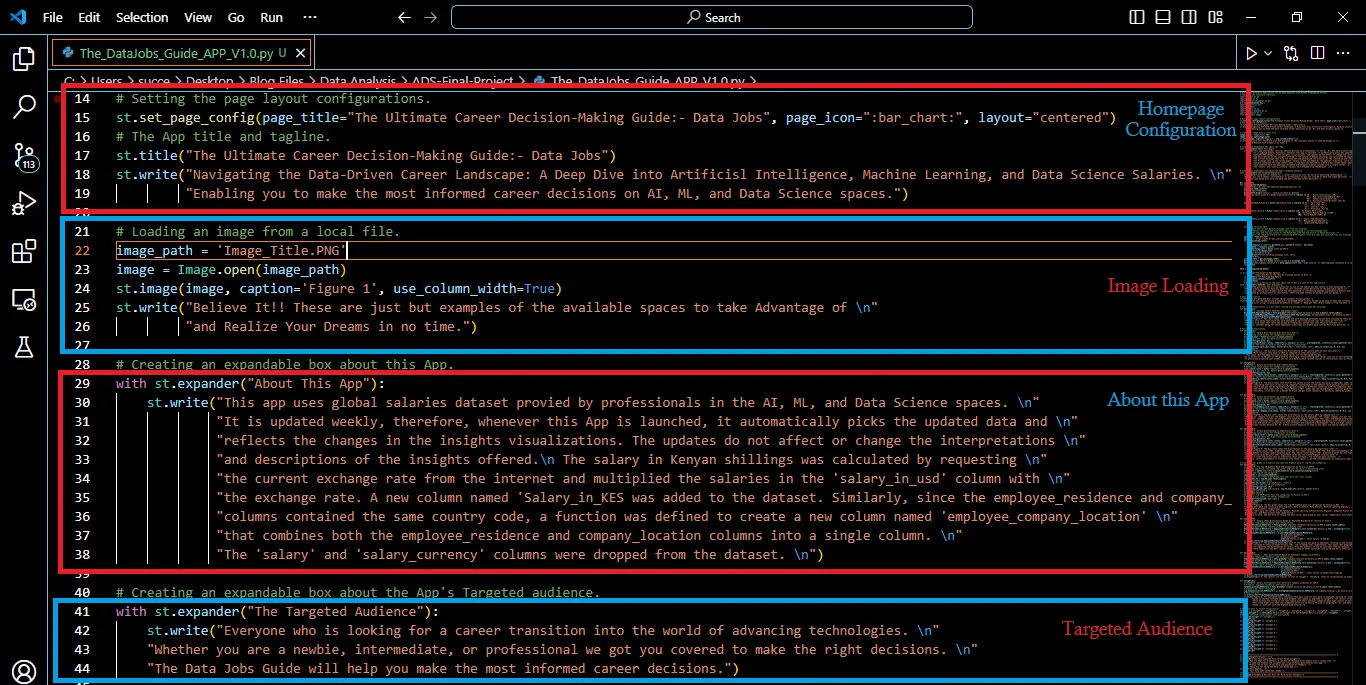The height and width of the screenshot is (685, 1366).
Task: Click line number 15 in the gutter
Action: [x=83, y=118]
